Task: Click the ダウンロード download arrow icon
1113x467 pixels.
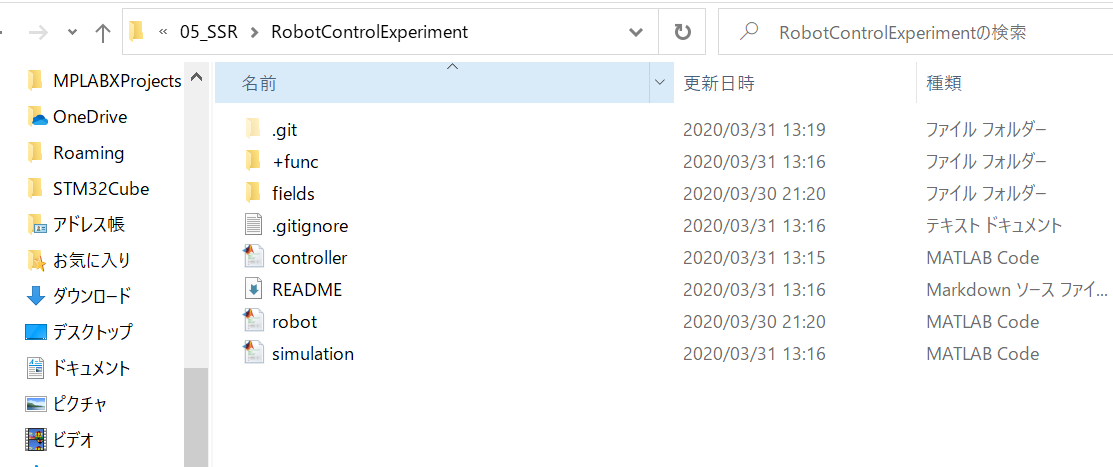Action: [x=35, y=296]
